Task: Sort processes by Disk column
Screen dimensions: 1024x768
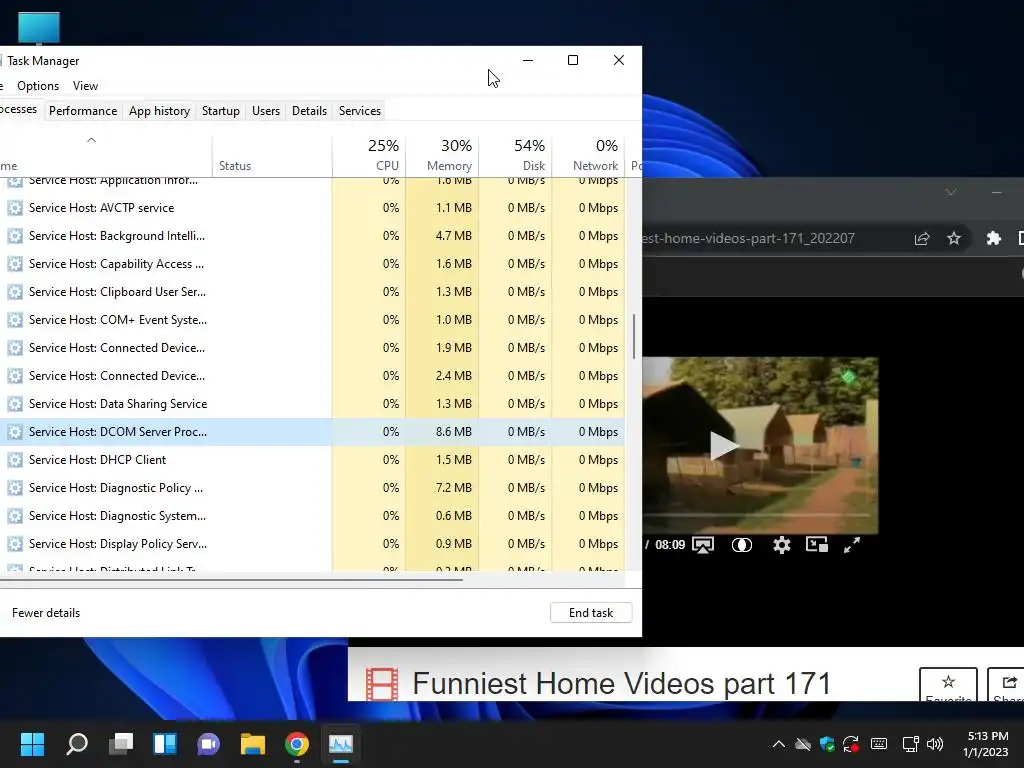Action: coord(515,155)
